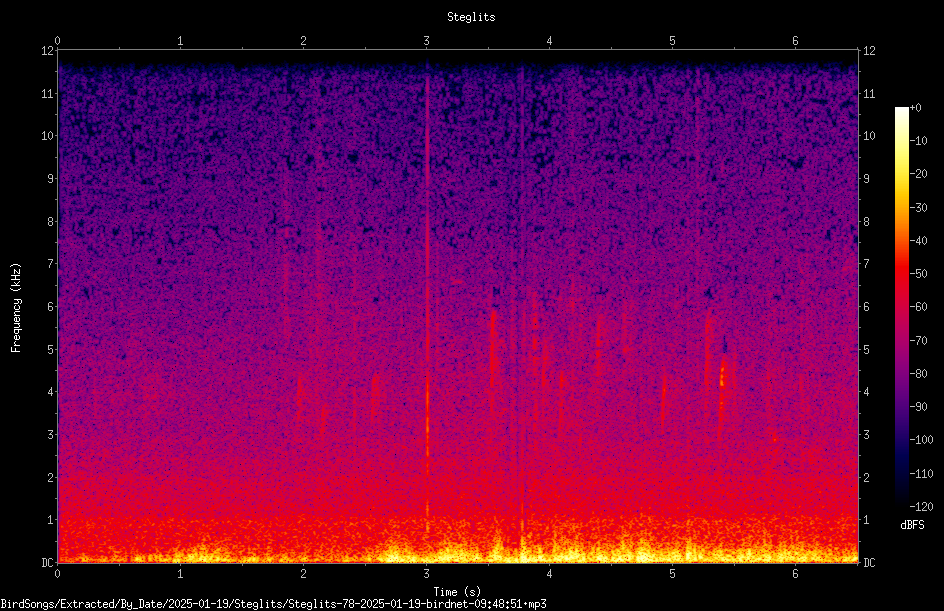
Task: Click the Time (s) axis label
Action: (457, 592)
